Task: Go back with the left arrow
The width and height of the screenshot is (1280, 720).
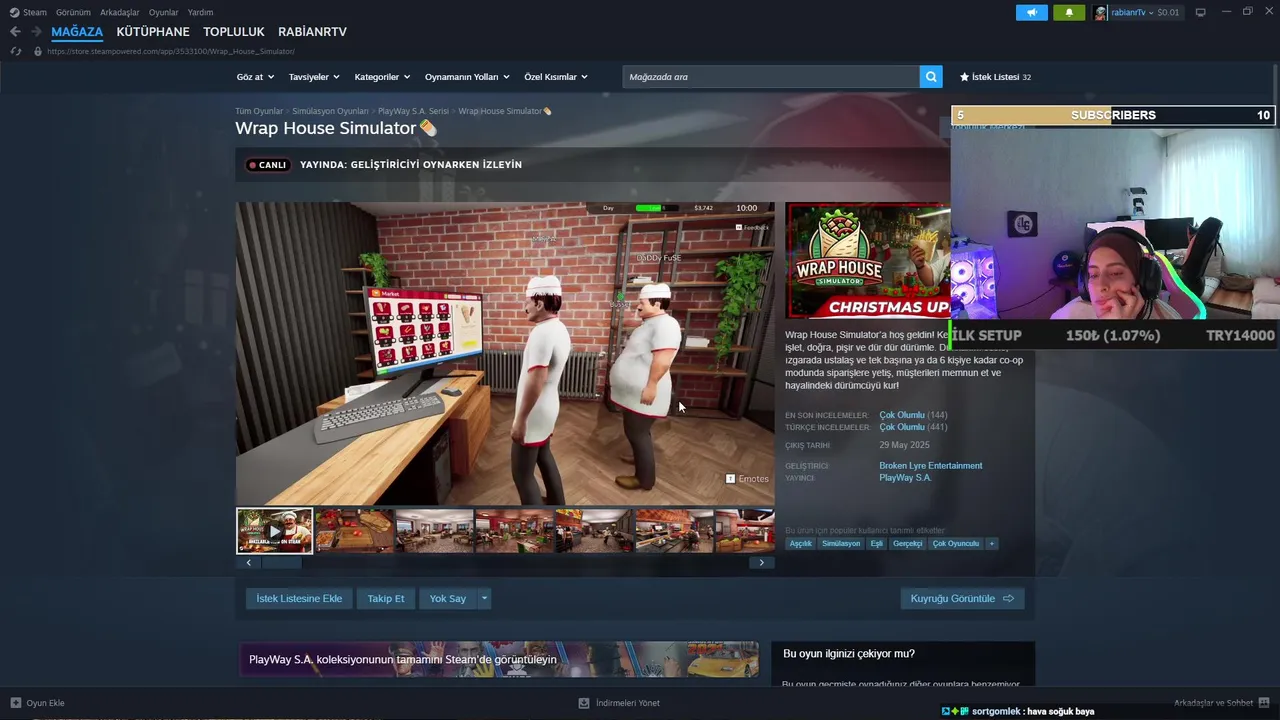Action: [x=15, y=32]
